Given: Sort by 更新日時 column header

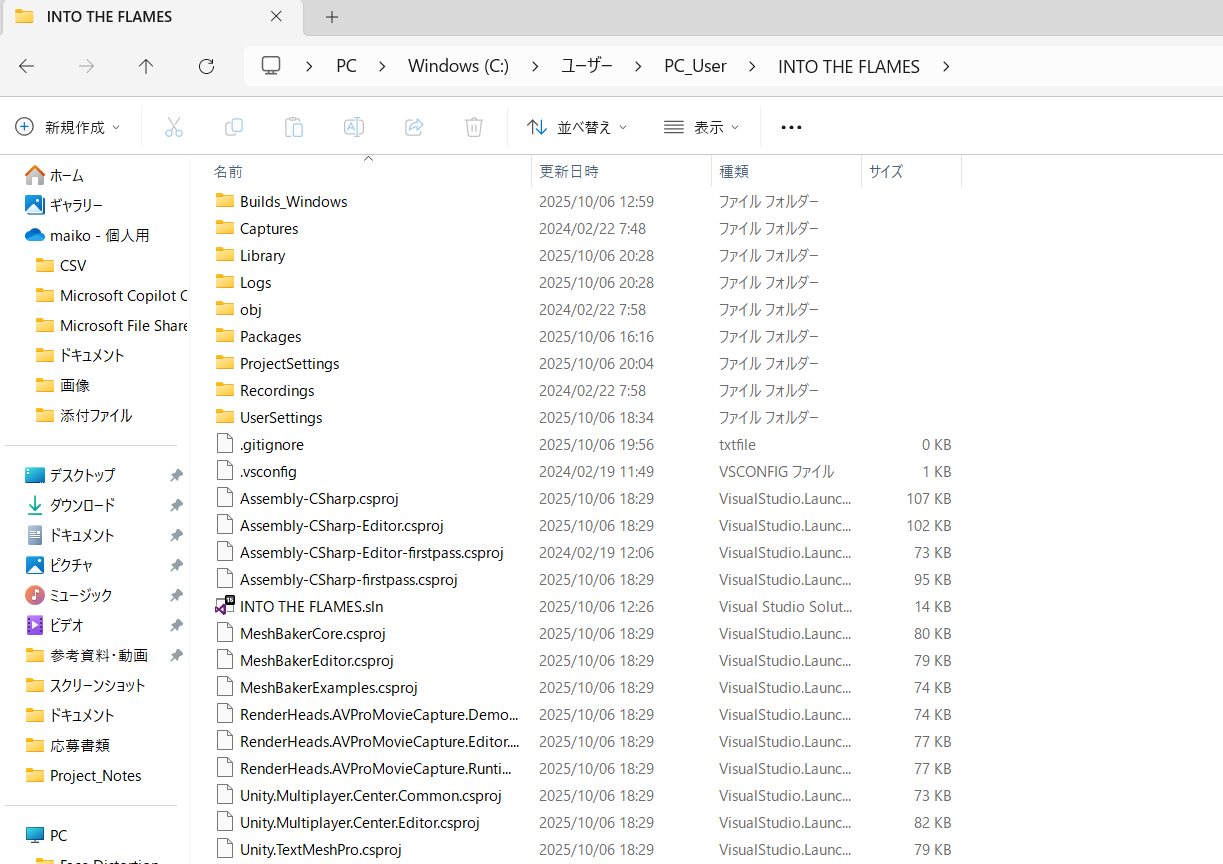Looking at the screenshot, I should 621,171.
